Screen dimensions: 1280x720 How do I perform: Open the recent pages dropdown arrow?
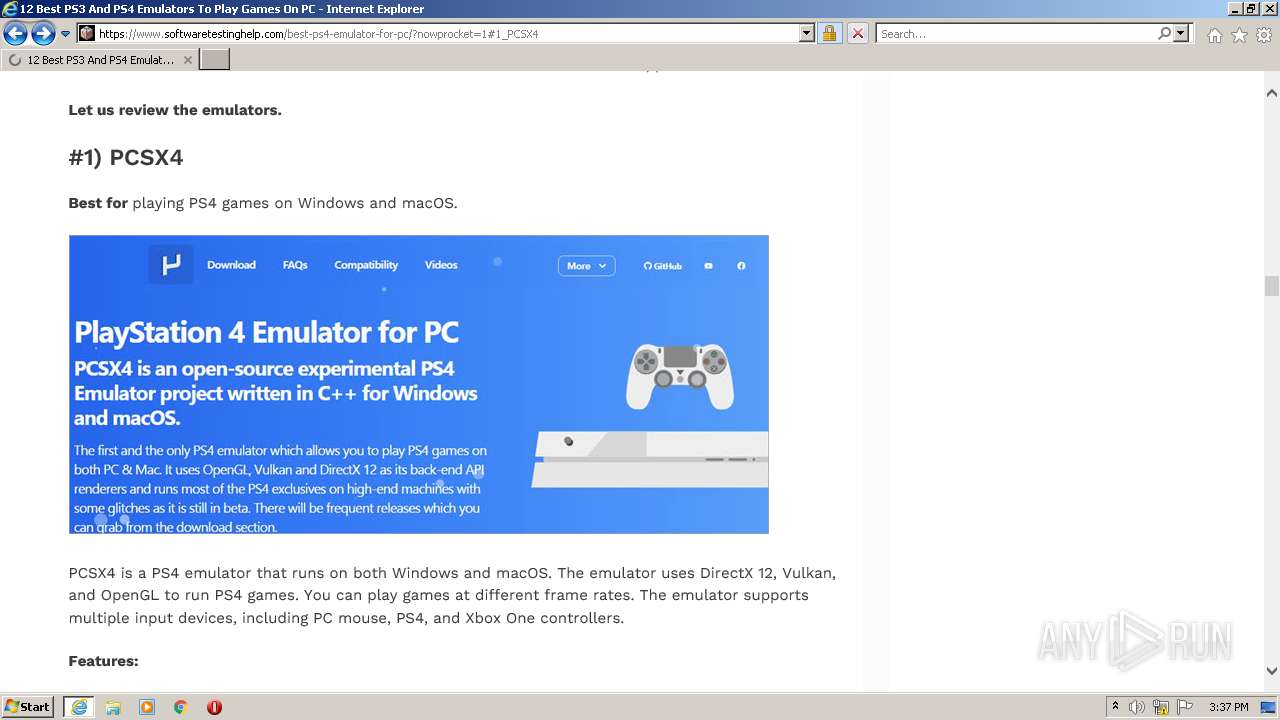(66, 34)
